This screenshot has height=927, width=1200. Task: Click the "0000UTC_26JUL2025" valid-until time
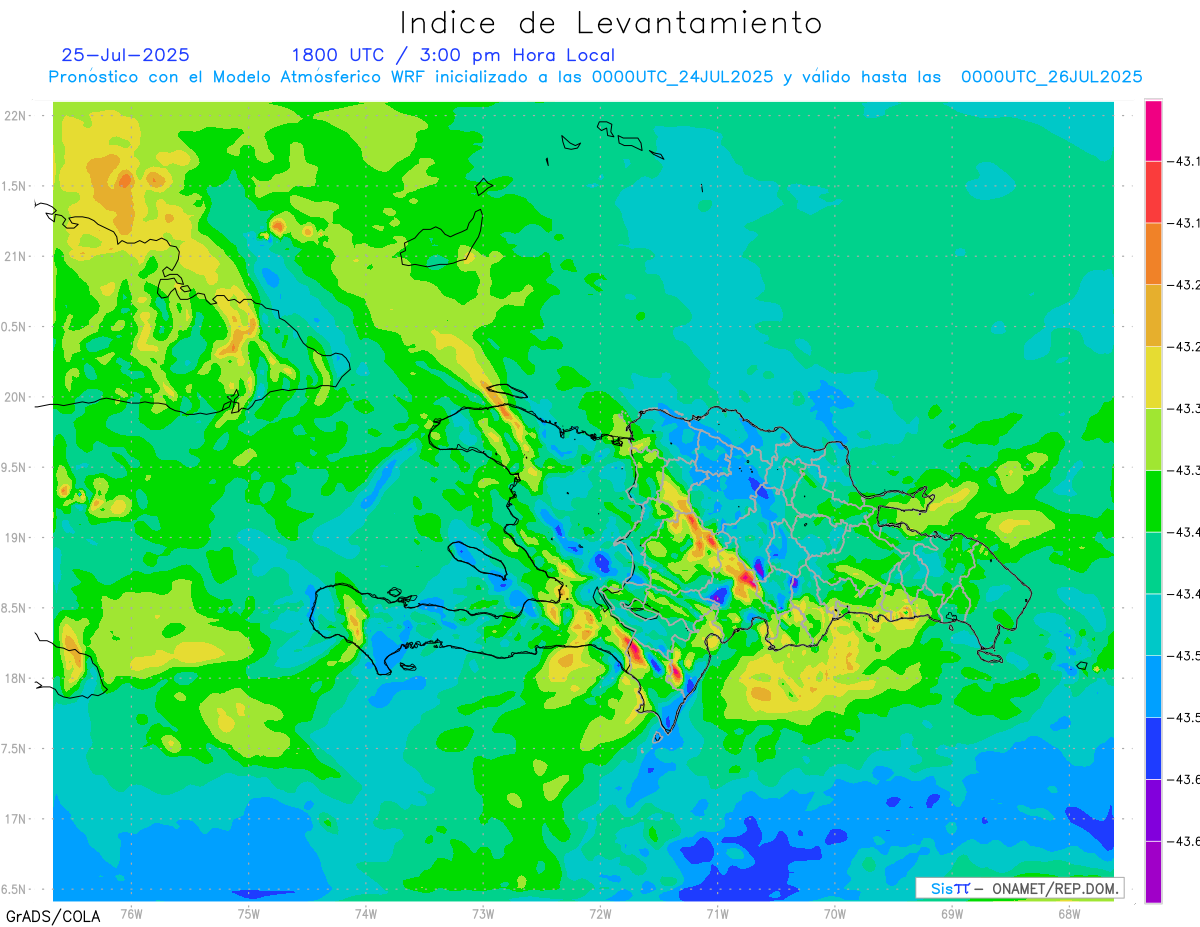point(1051,77)
